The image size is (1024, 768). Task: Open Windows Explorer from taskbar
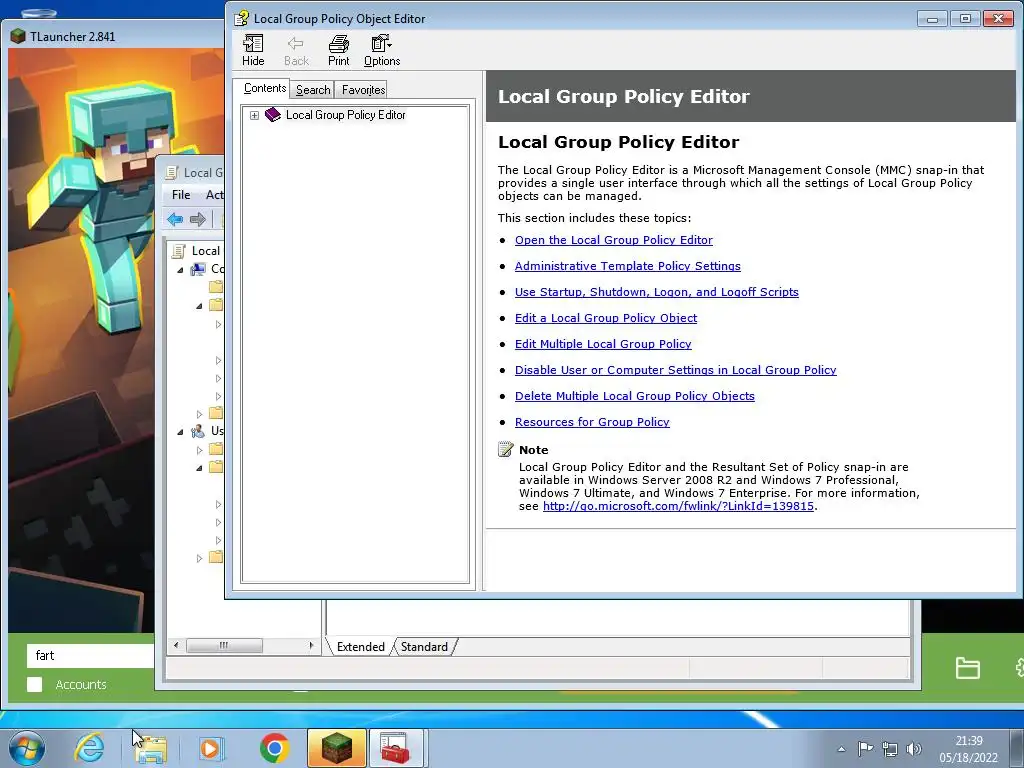[x=151, y=748]
